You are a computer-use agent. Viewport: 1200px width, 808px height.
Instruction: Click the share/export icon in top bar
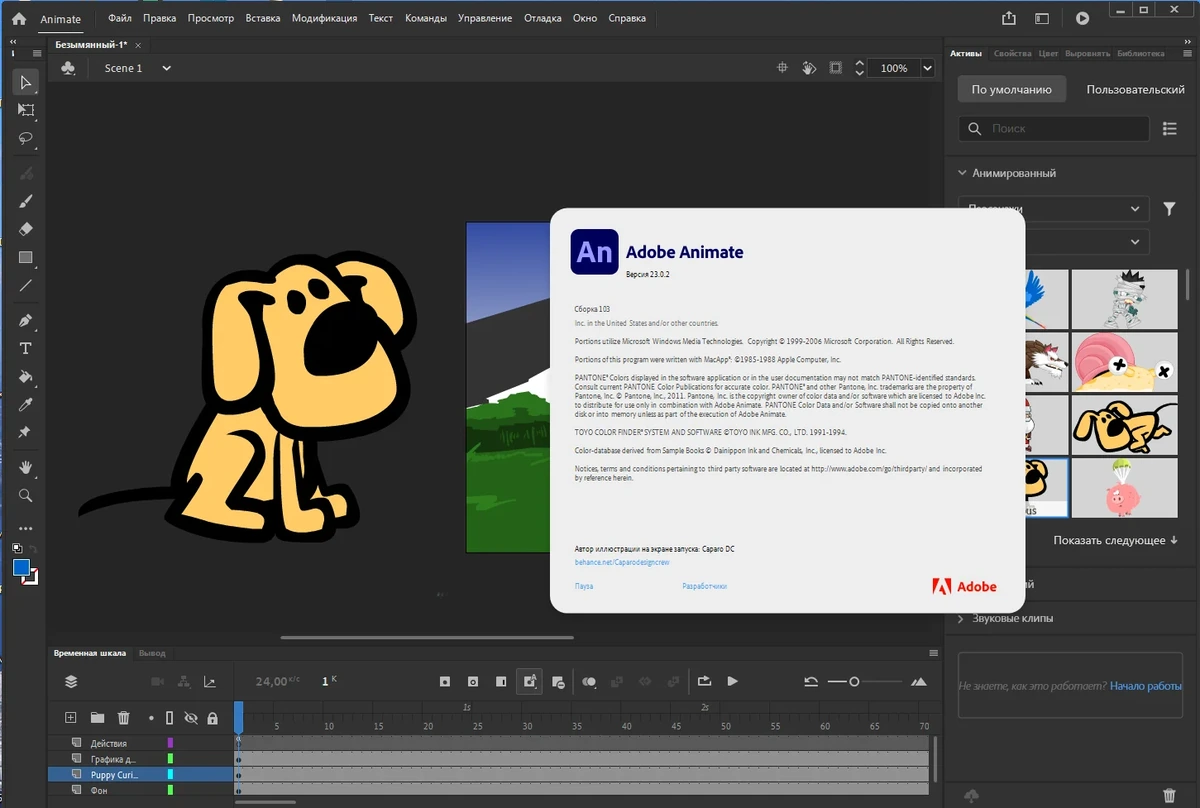pyautogui.click(x=1009, y=18)
